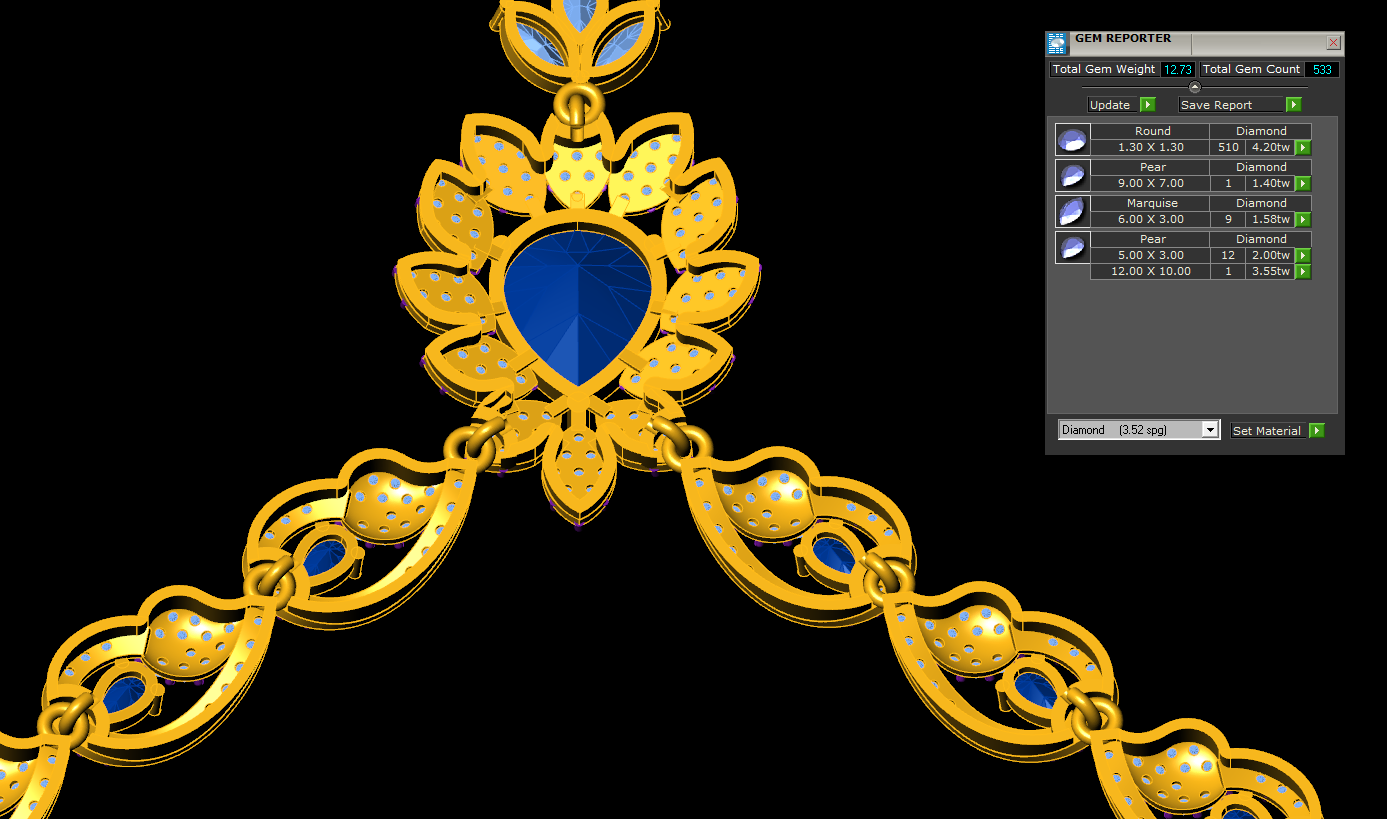Screen dimensions: 1387x819
Task: Click the 4.20tw weight cell
Action: click(x=1270, y=148)
